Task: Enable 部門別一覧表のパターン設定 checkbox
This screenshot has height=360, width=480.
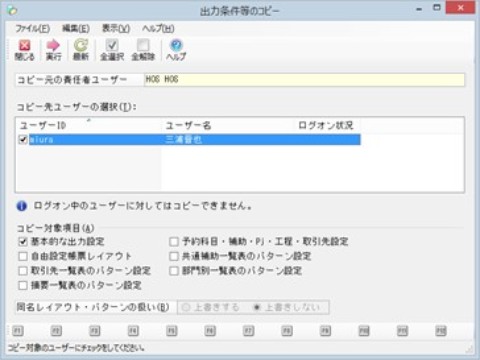Action: [174, 271]
